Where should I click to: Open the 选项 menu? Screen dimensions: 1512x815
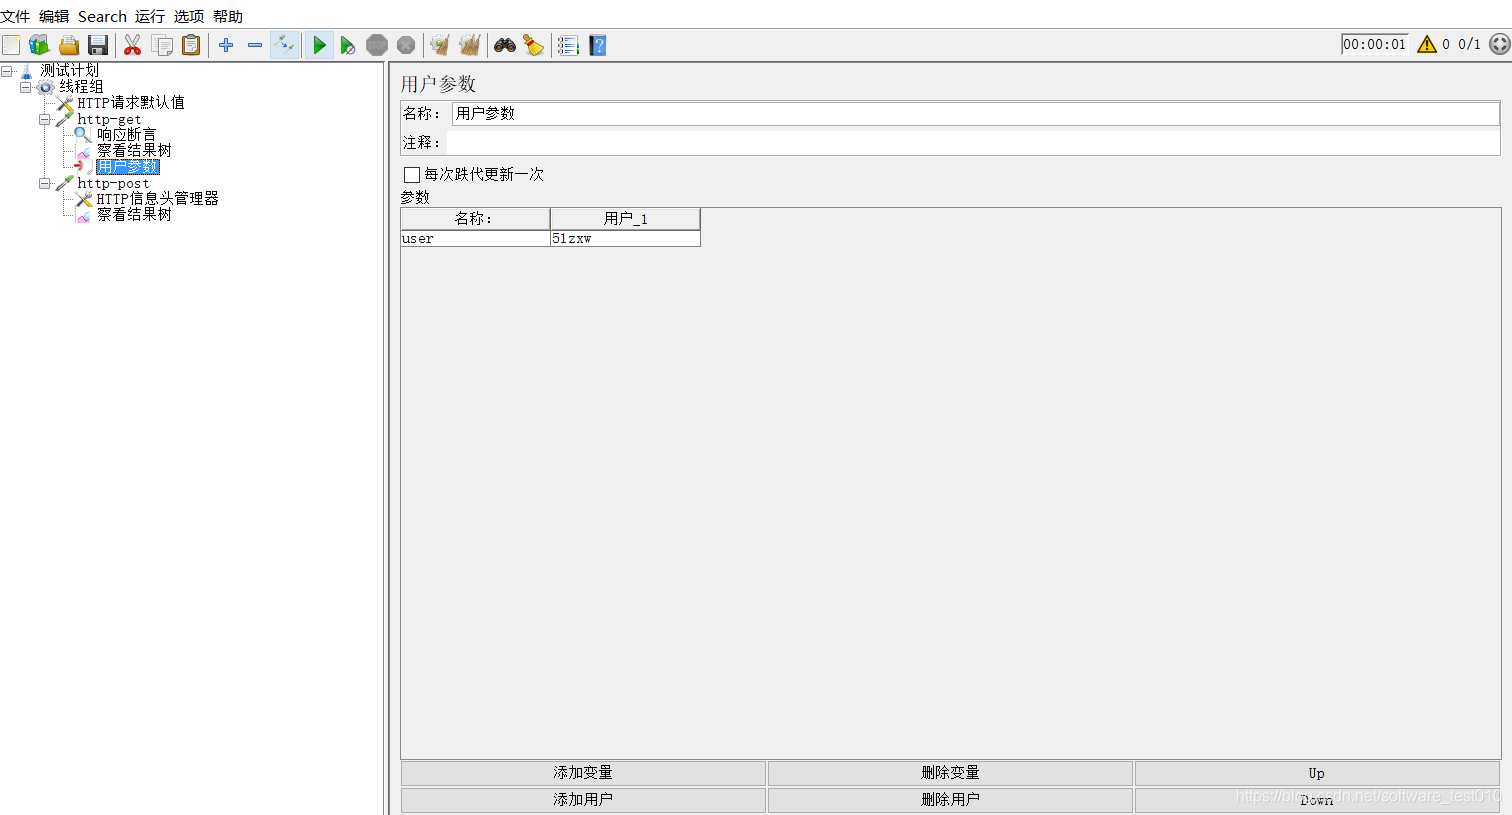point(189,16)
